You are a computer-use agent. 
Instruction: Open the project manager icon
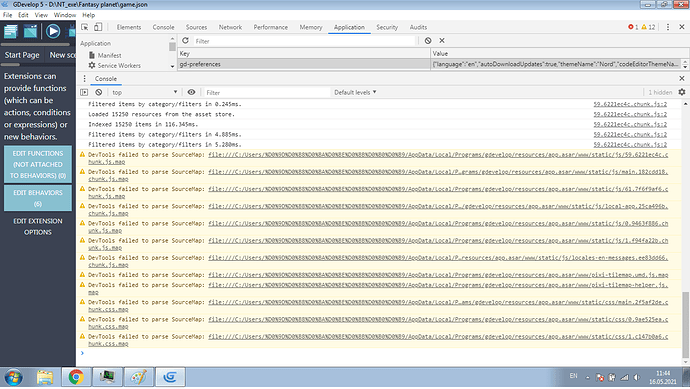11,31
